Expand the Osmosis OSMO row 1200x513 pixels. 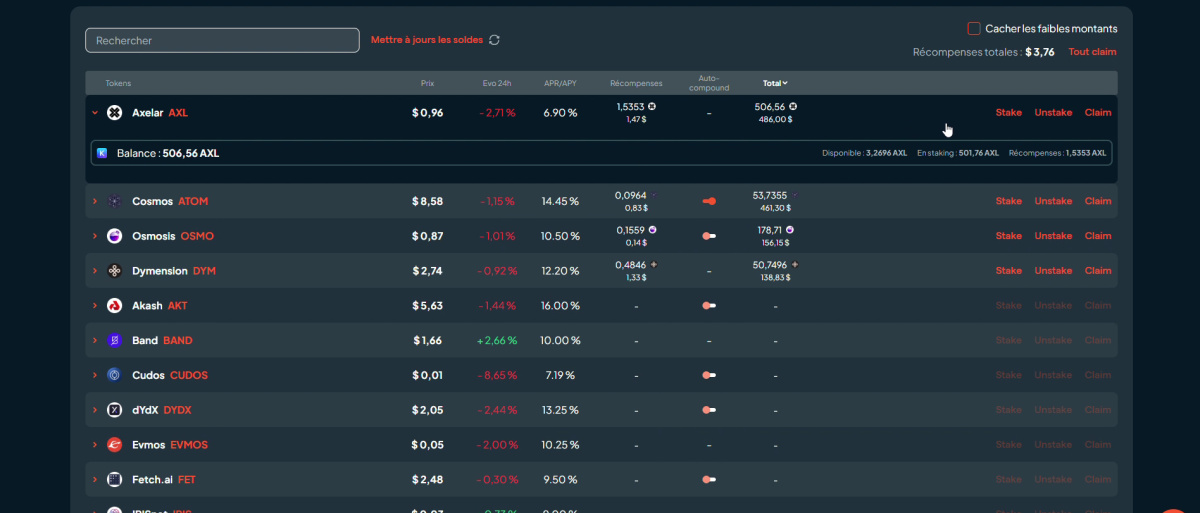coord(95,236)
